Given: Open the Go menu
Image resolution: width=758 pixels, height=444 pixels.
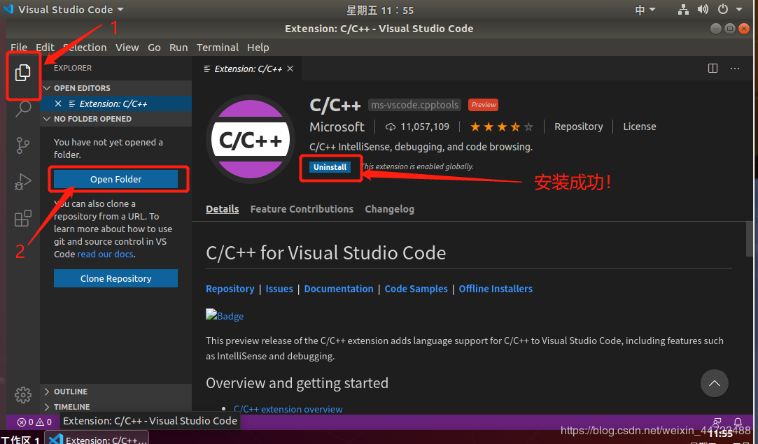Looking at the screenshot, I should (154, 47).
